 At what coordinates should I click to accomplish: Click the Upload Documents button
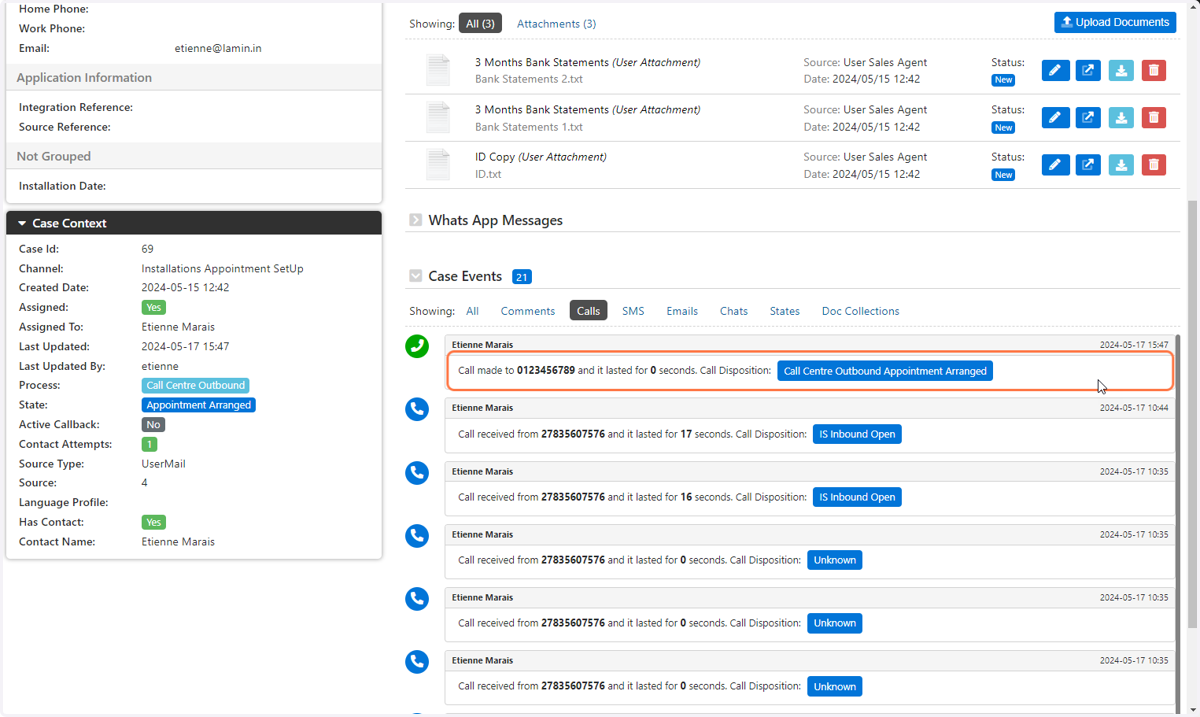click(1115, 22)
